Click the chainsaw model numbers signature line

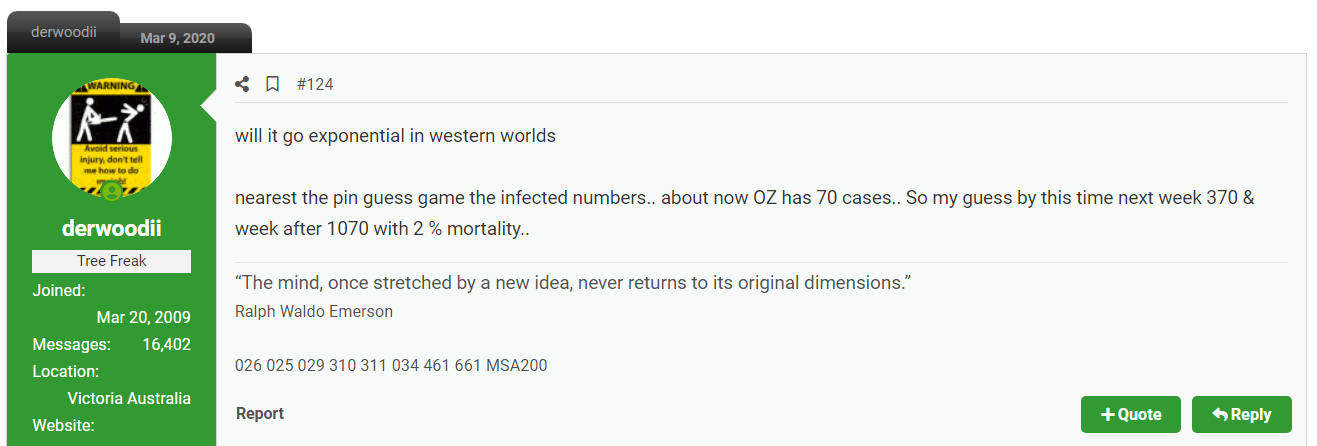pos(391,365)
